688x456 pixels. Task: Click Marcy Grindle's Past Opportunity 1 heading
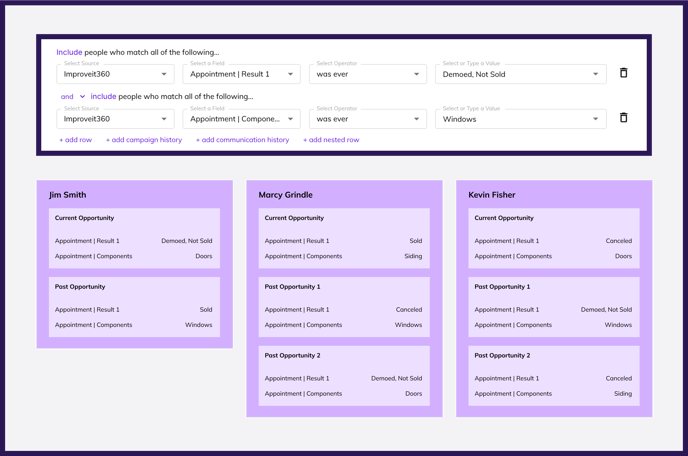pyautogui.click(x=292, y=287)
